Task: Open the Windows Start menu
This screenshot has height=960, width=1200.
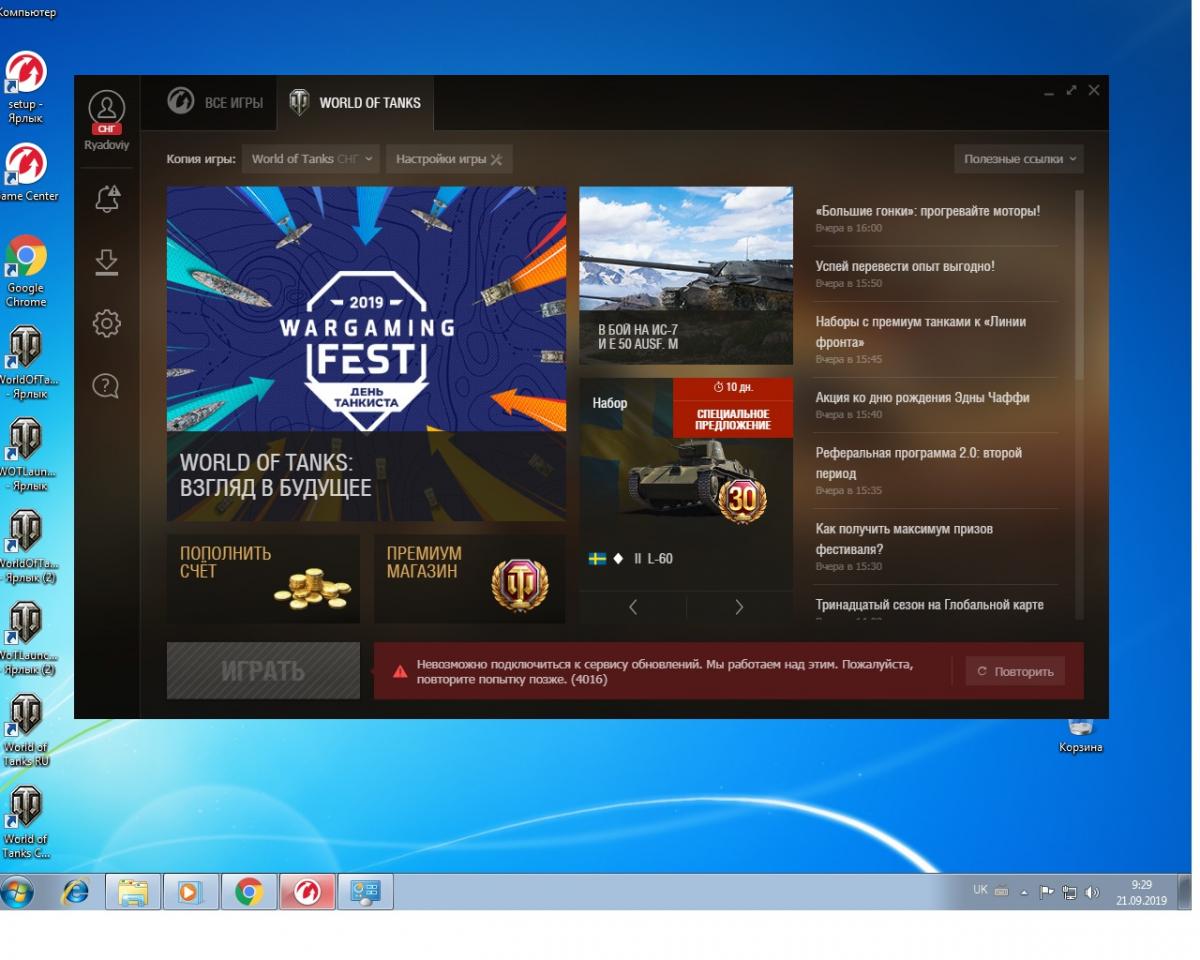Action: (x=18, y=891)
